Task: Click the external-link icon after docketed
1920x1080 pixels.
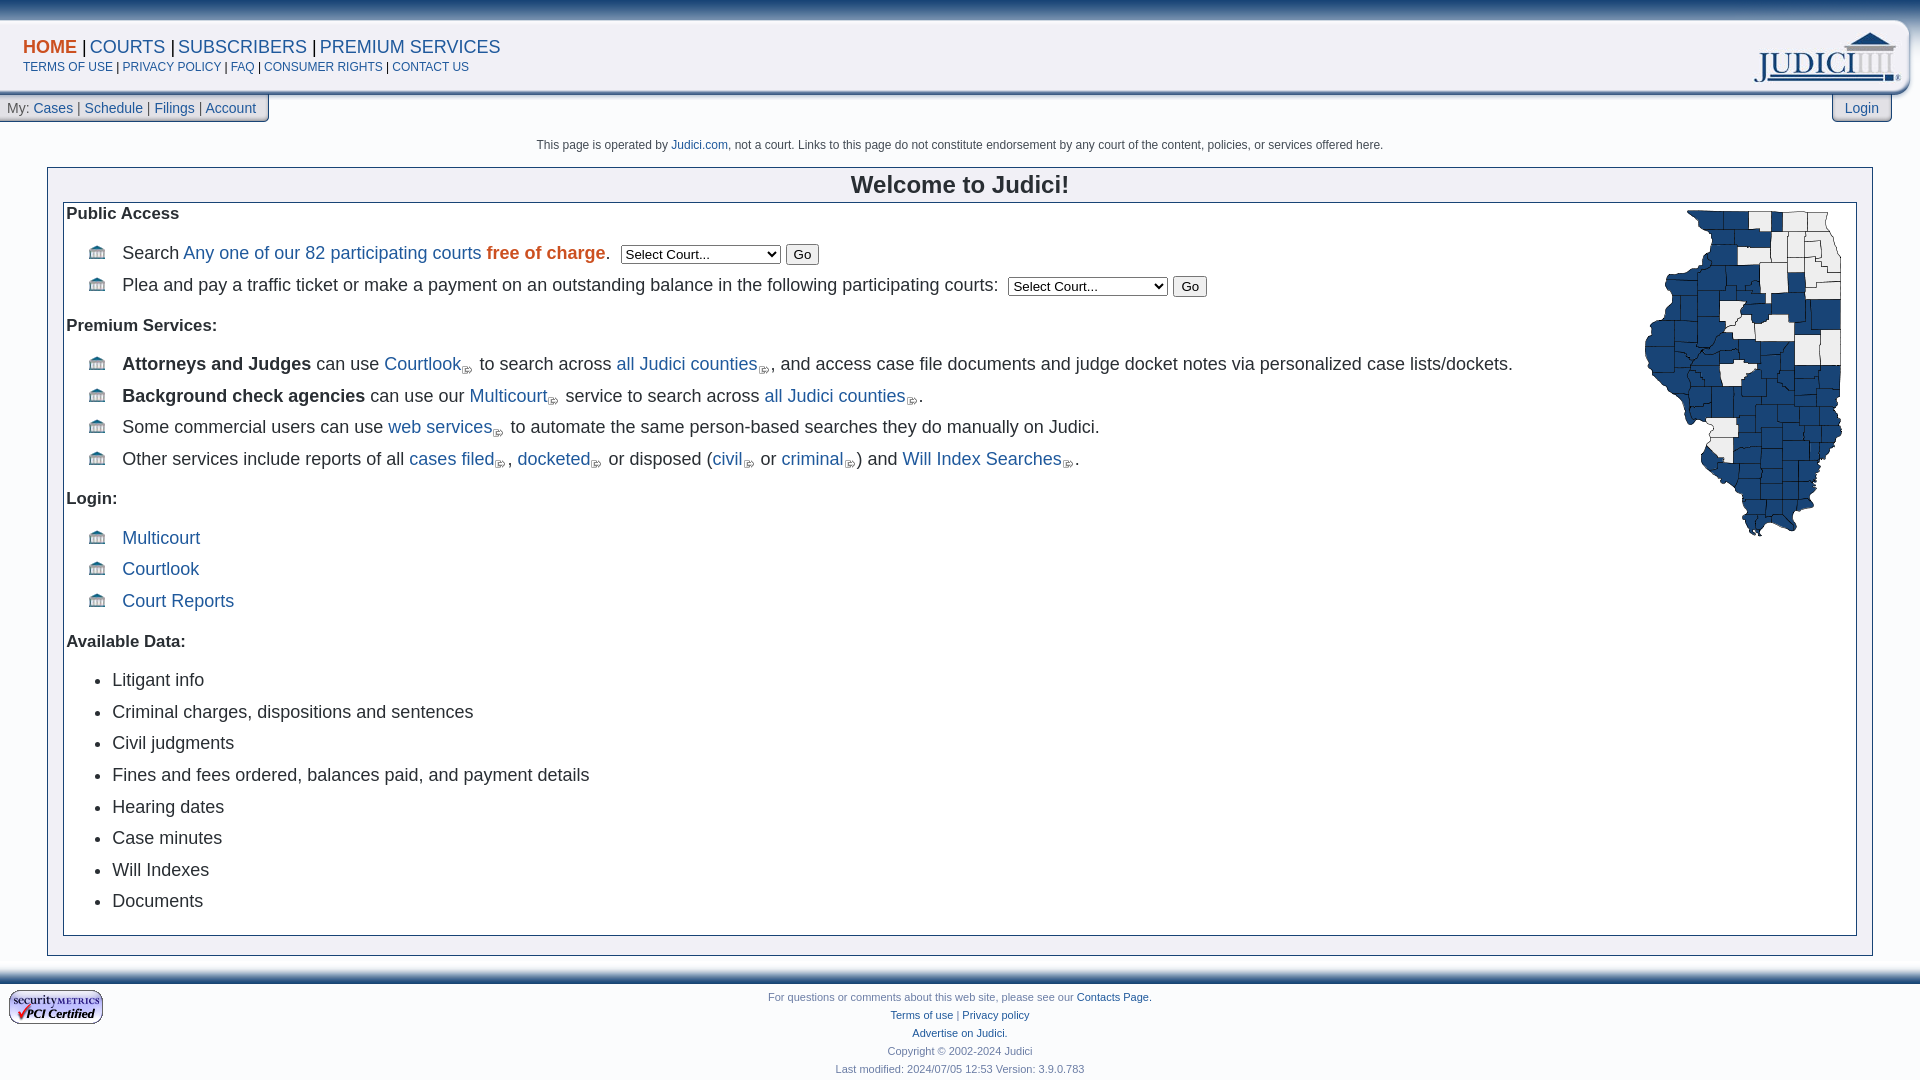Action: pos(596,465)
